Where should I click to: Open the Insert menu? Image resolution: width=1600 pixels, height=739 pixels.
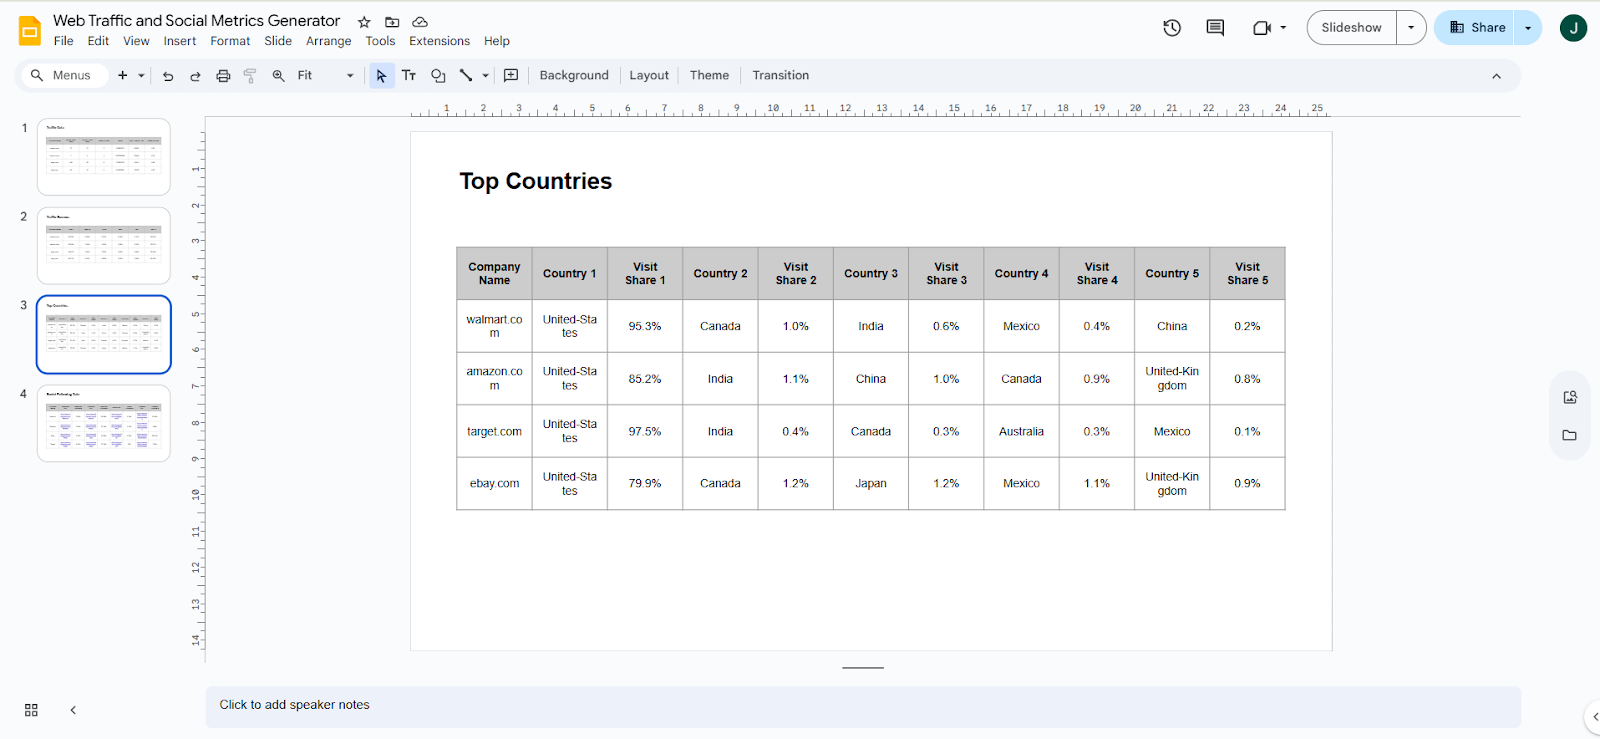[x=180, y=41]
